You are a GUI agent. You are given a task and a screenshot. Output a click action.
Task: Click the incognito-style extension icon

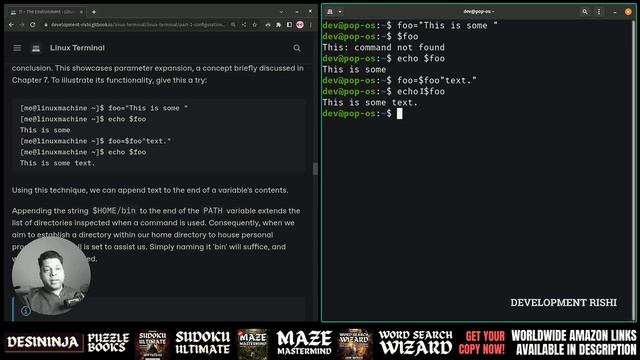click(268, 25)
